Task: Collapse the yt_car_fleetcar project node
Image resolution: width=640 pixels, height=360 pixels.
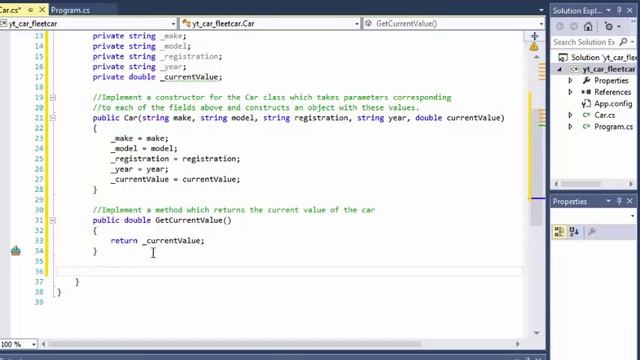Action: (x=560, y=69)
